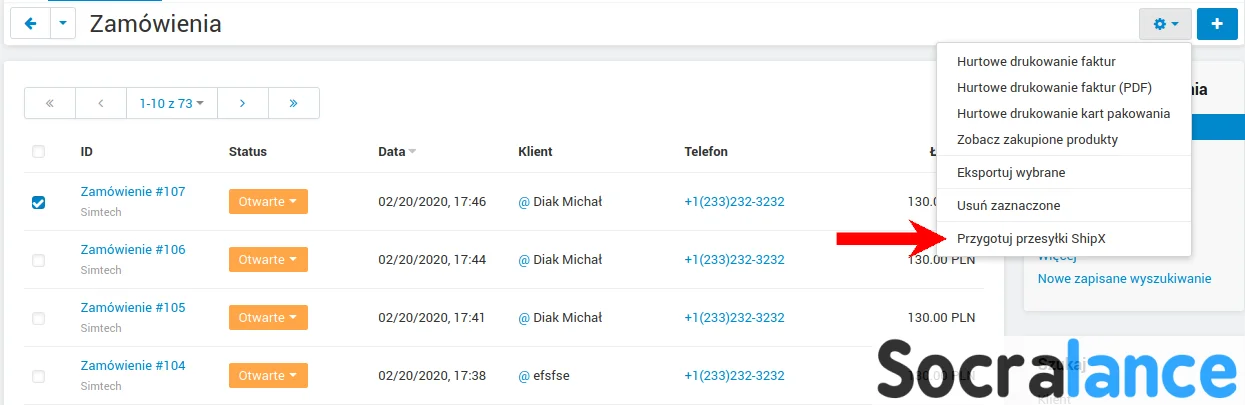Uncheck the checkbox for order #107
The height and width of the screenshot is (405, 1245).
pos(39,202)
